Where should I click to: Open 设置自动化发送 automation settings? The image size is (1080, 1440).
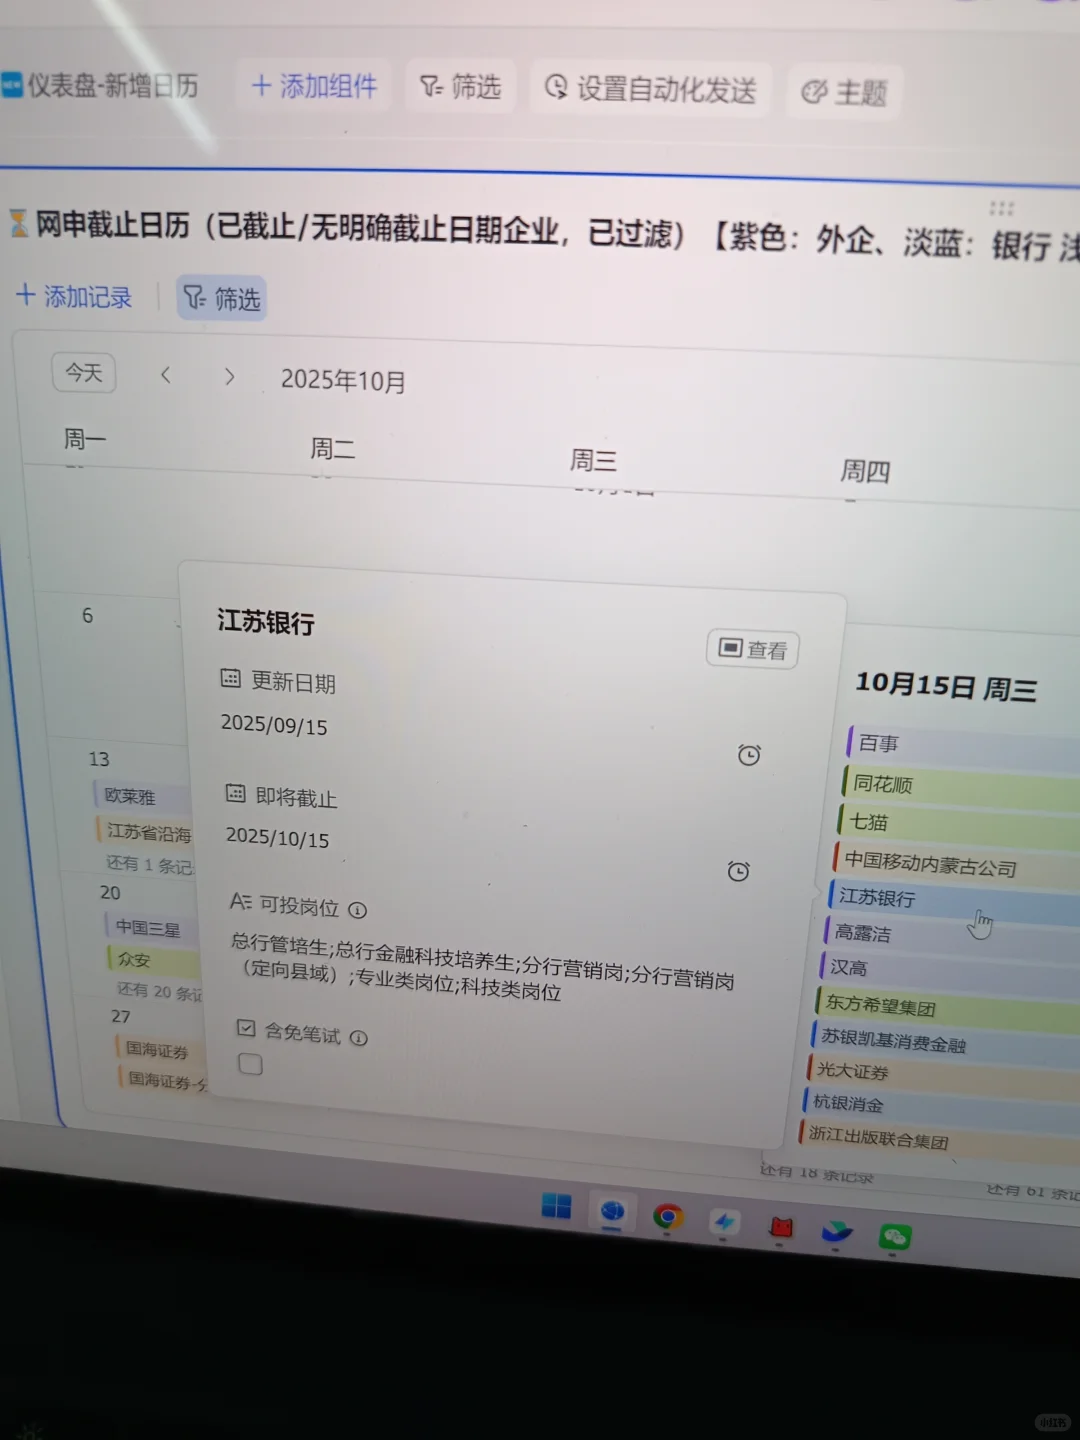(x=650, y=91)
